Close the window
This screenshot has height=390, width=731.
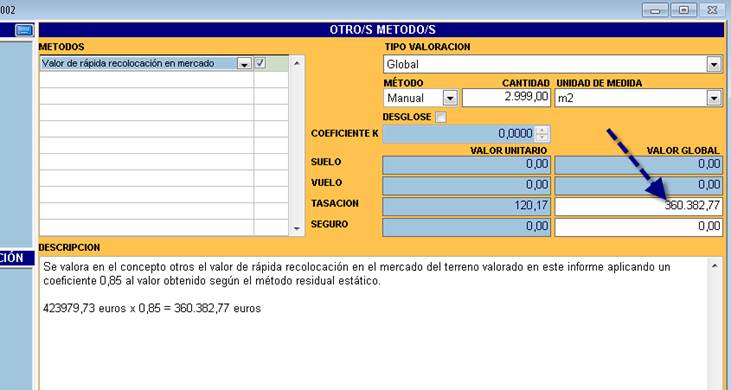point(712,10)
